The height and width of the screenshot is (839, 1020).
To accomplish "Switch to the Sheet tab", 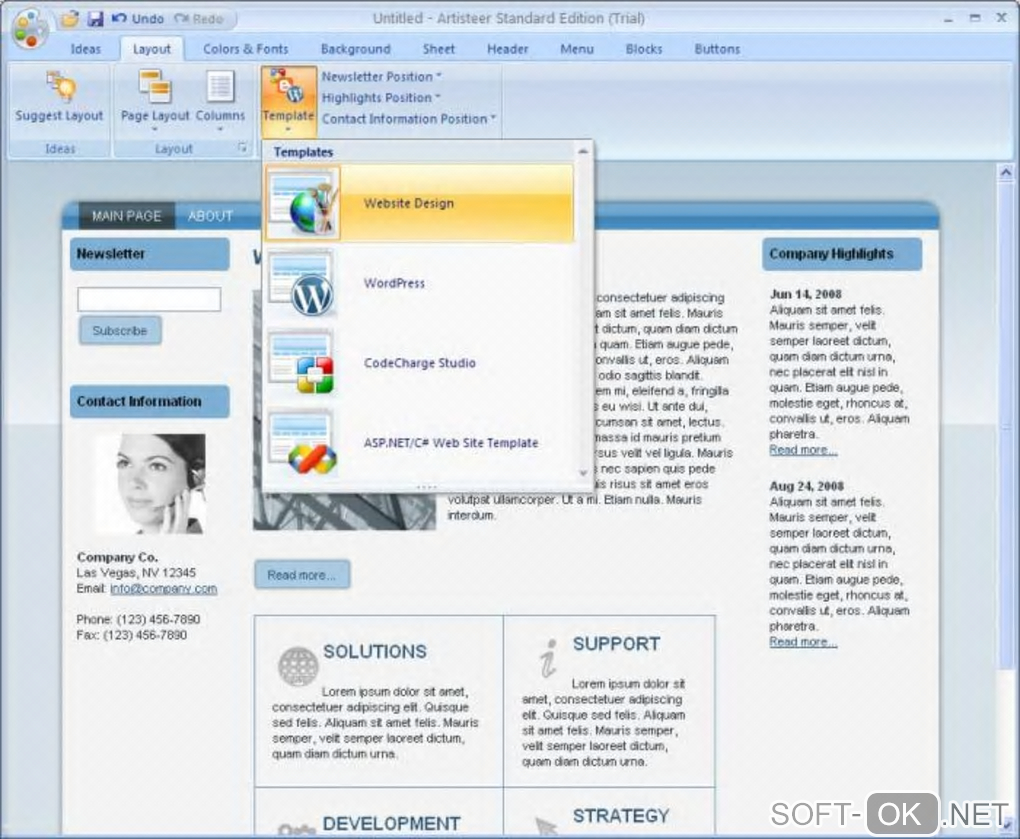I will coord(438,49).
